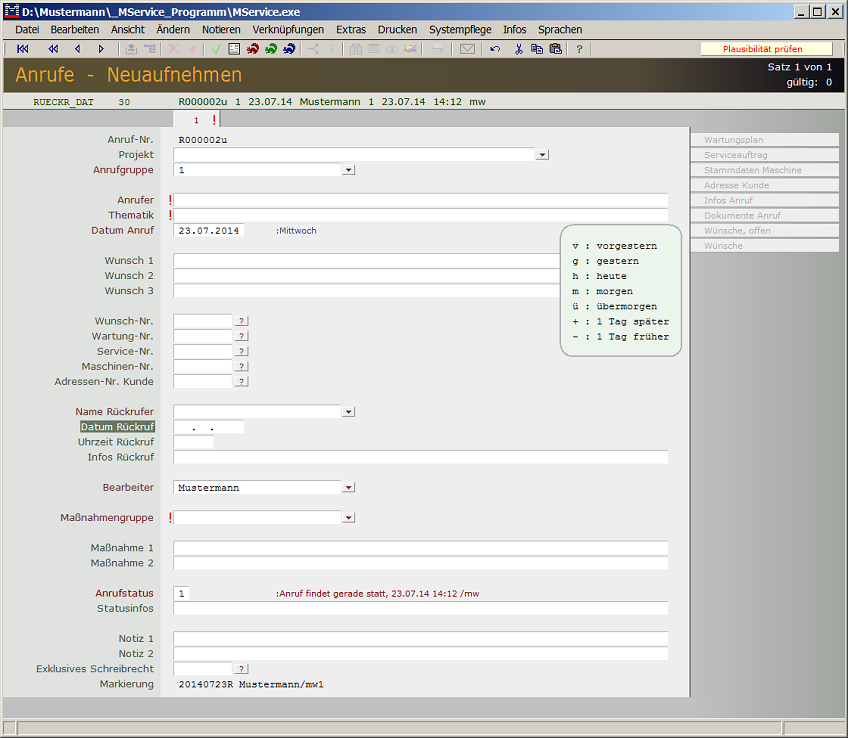This screenshot has height=738, width=848.
Task: Click the Datum Anruf date field
Action: pyautogui.click(x=208, y=231)
